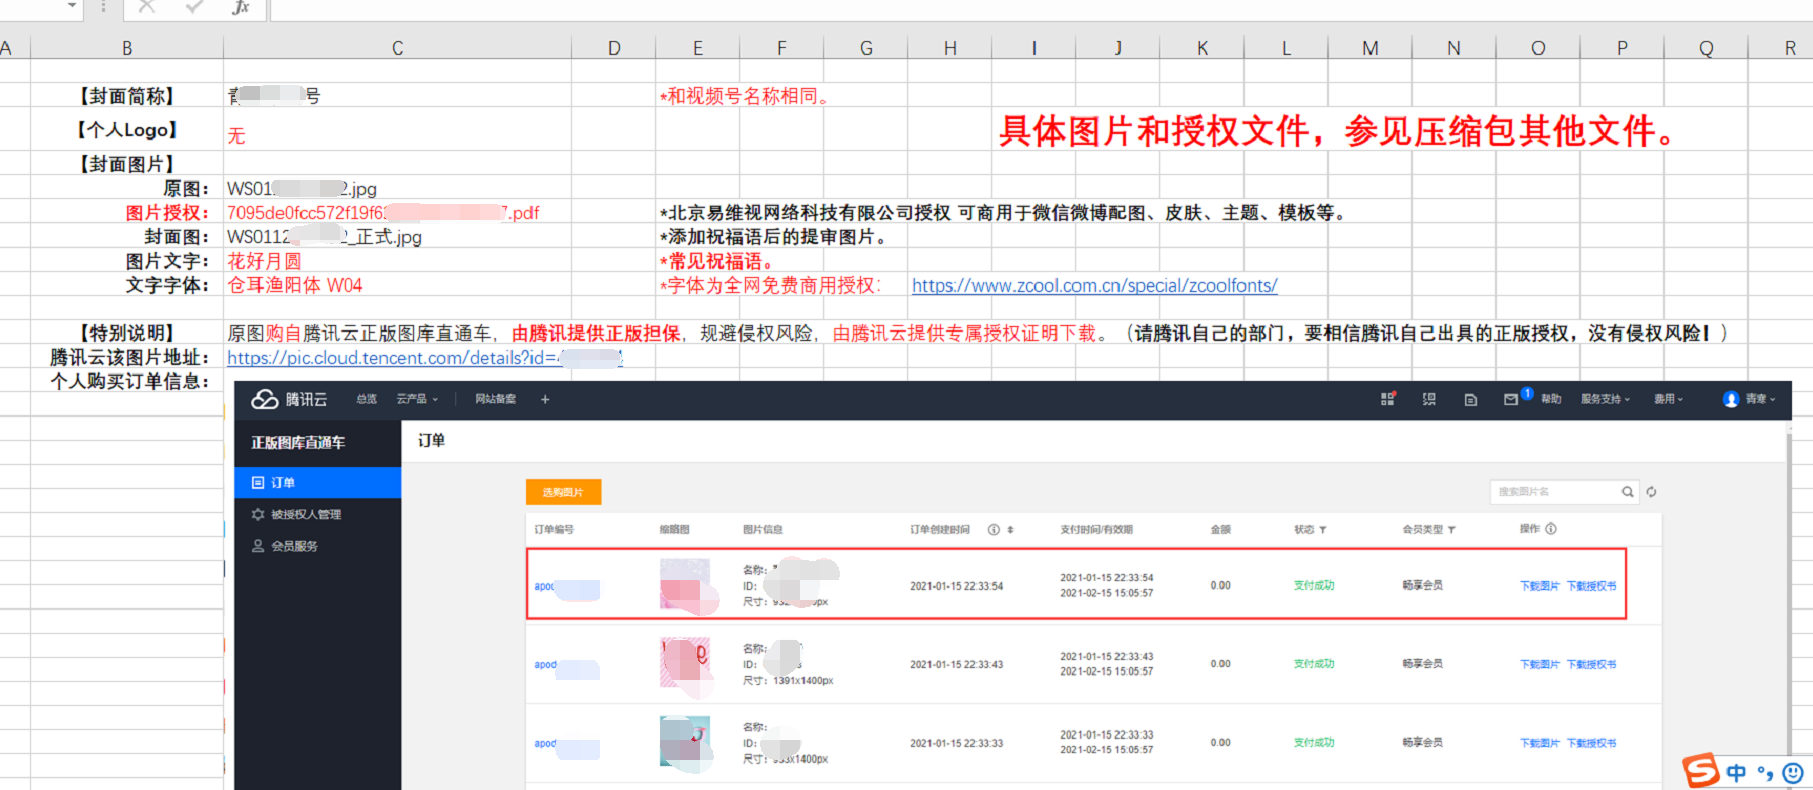The height and width of the screenshot is (790, 1813).
Task: Select 订单 in the left sidebar
Action: point(318,482)
